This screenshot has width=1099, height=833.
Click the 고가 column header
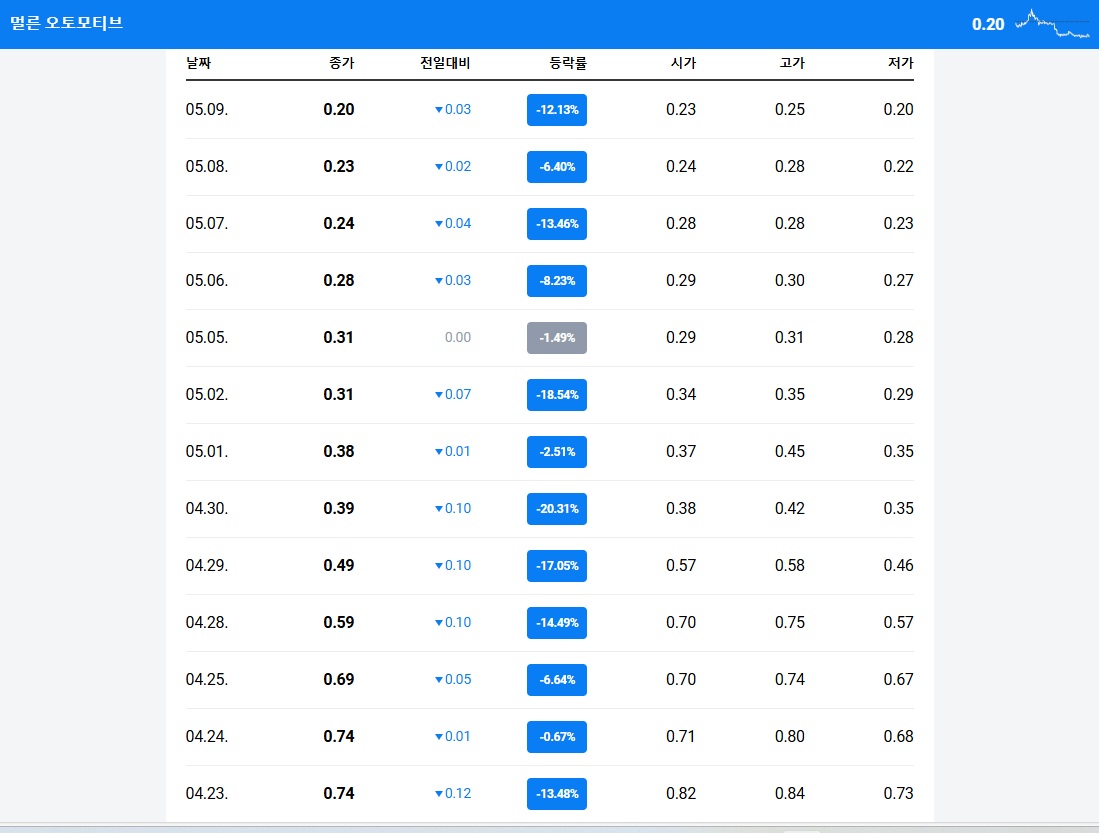[x=792, y=63]
